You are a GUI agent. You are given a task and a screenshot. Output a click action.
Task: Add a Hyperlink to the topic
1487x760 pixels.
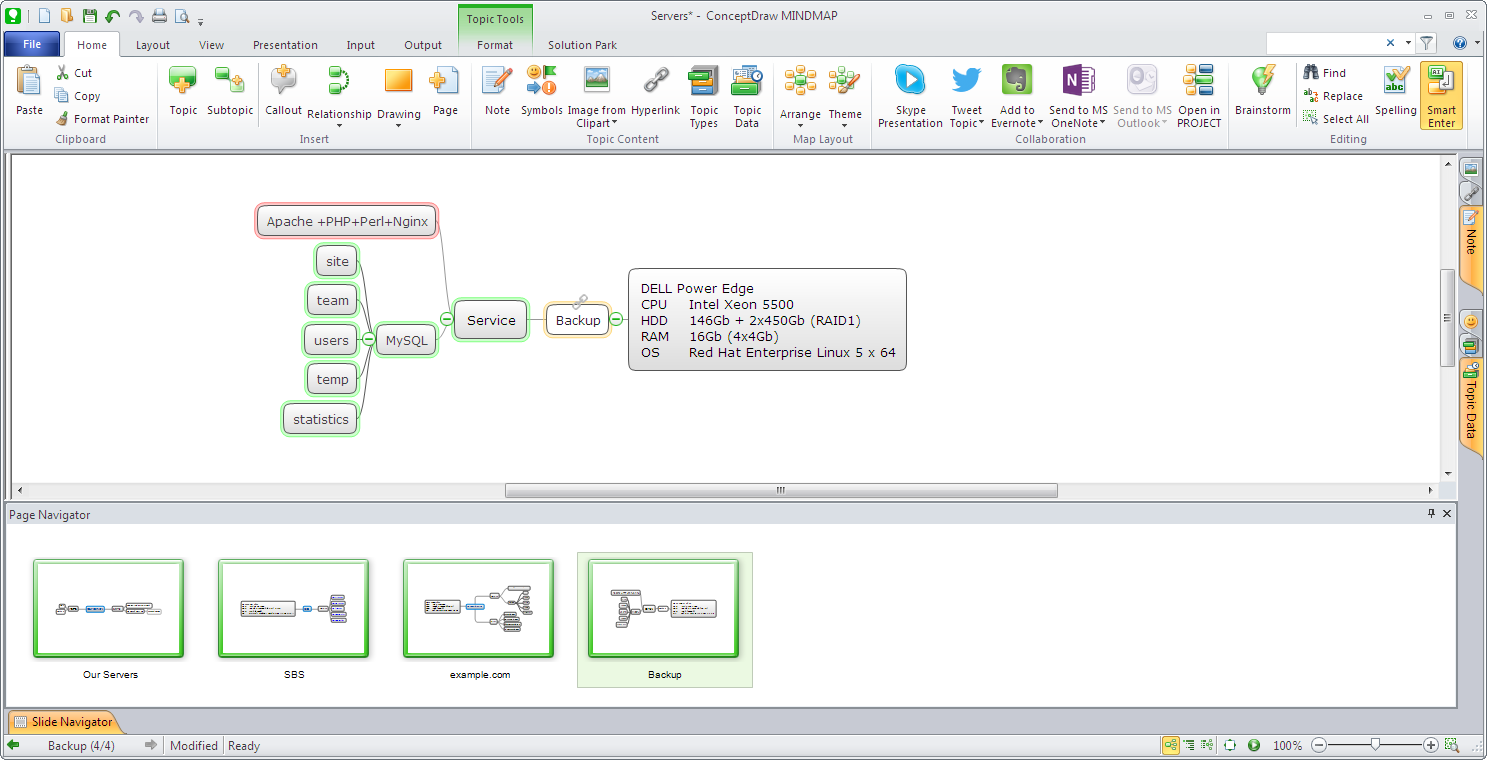click(x=655, y=92)
